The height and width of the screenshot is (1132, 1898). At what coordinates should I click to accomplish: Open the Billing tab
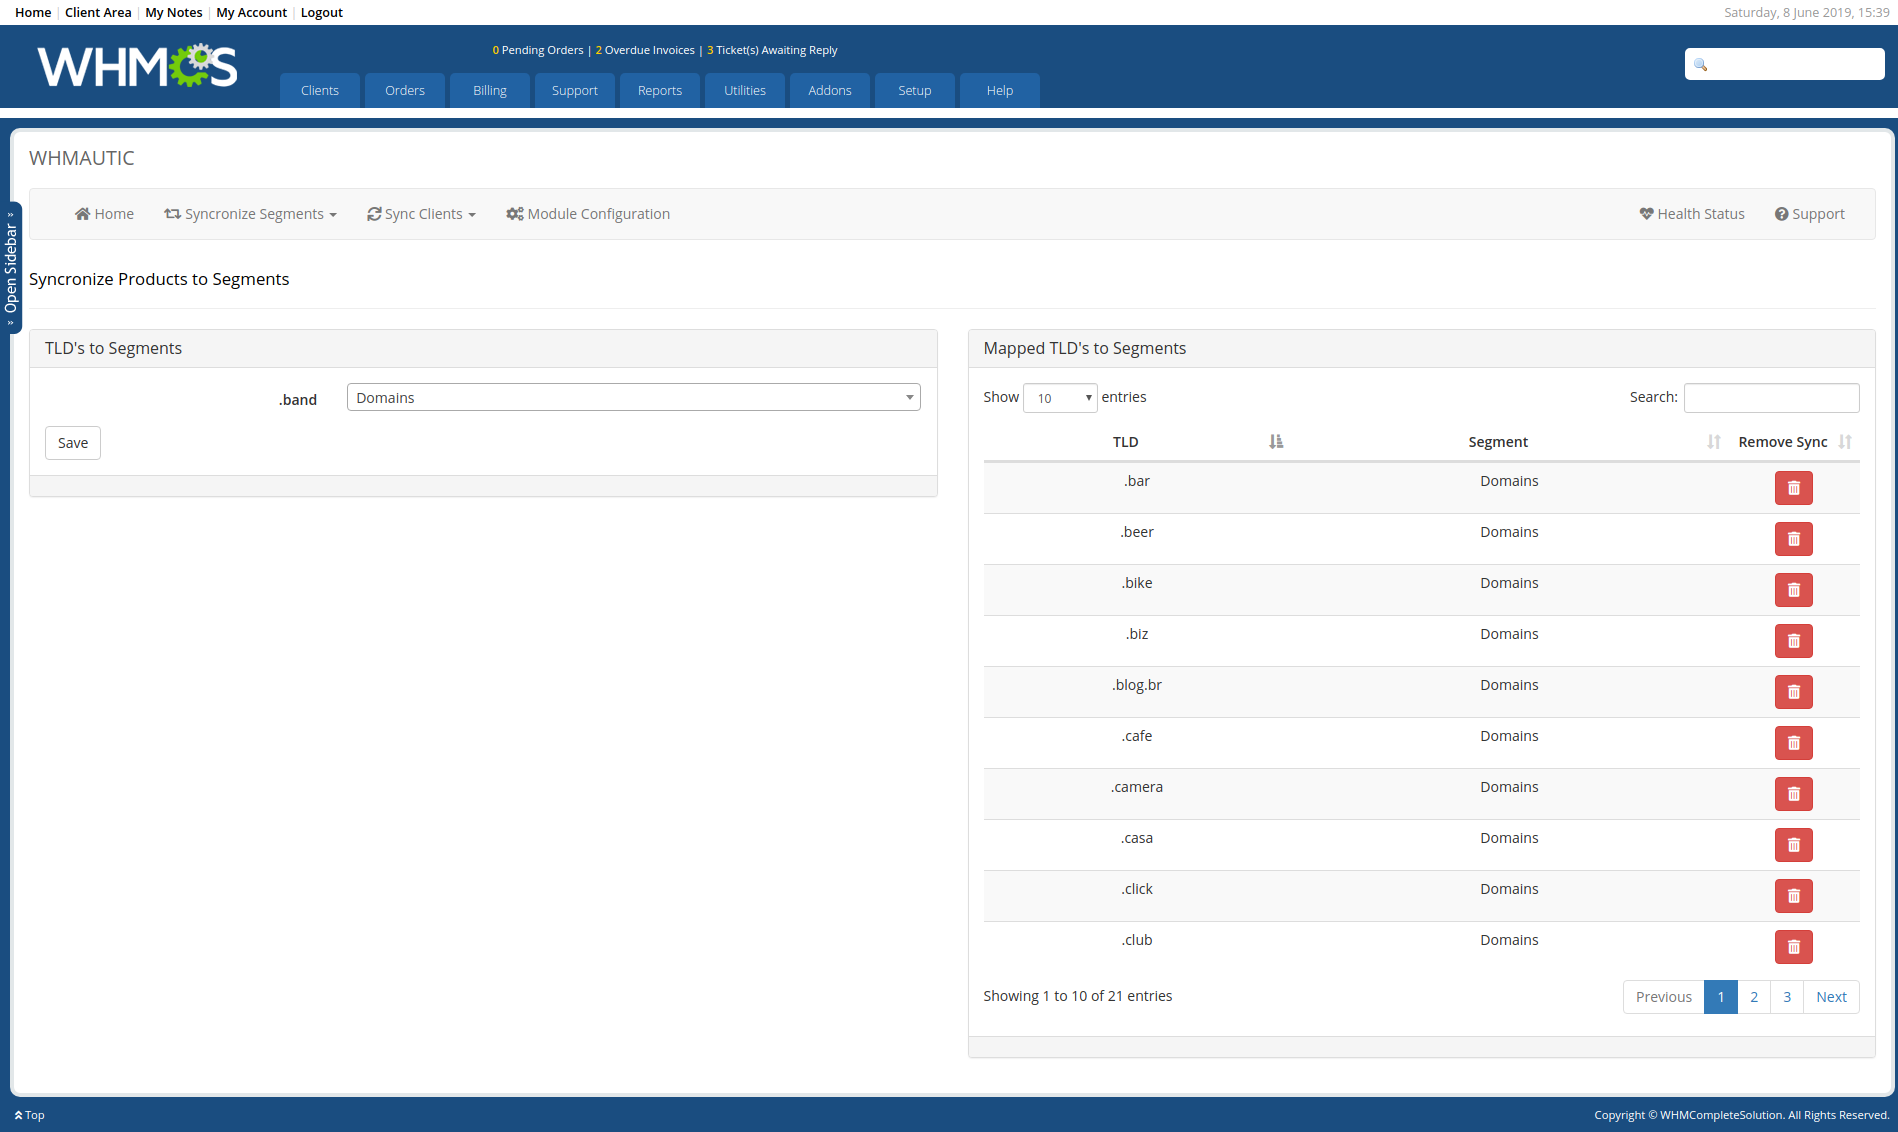[x=490, y=90]
